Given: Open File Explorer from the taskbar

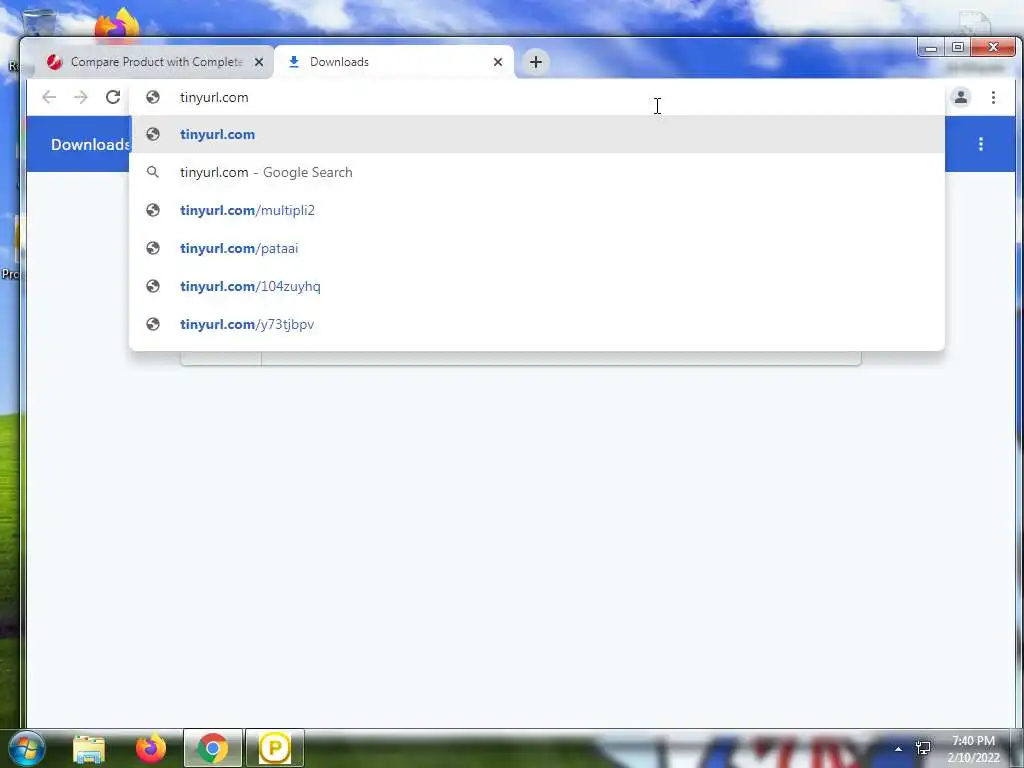Looking at the screenshot, I should (89, 748).
